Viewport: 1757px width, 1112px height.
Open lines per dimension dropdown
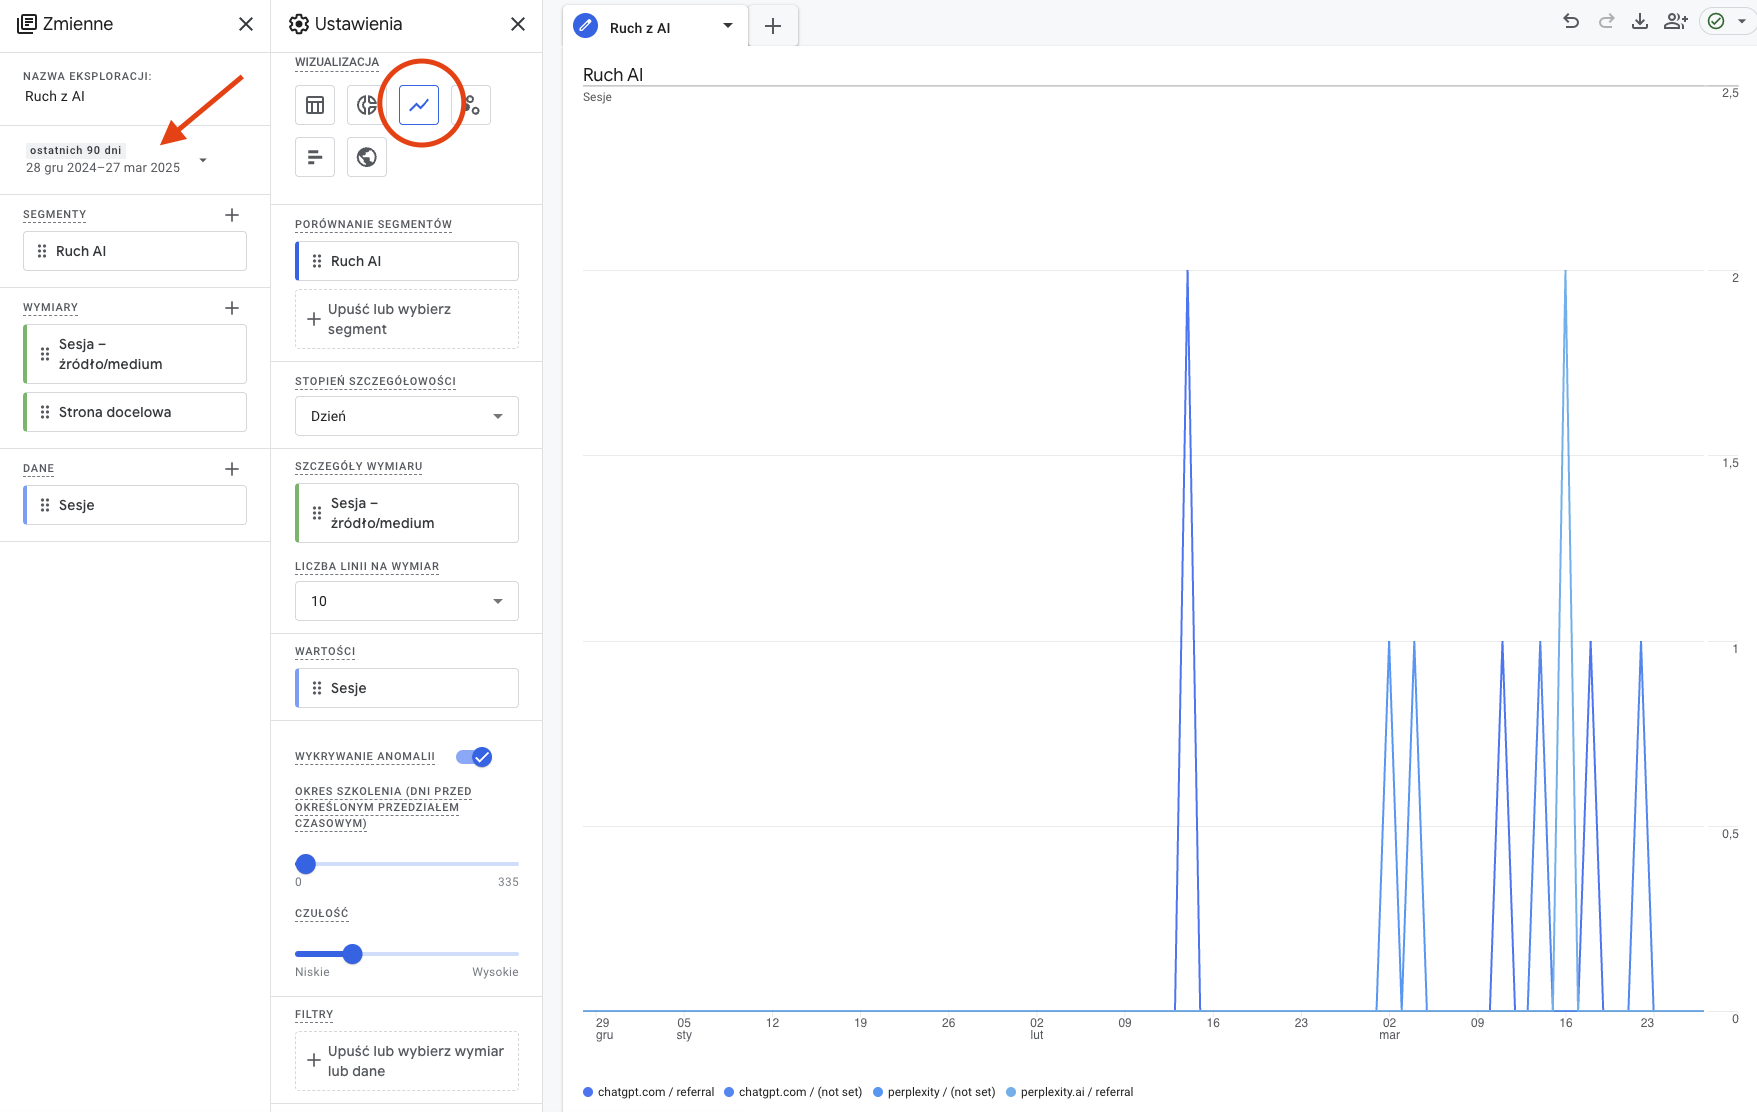[406, 601]
